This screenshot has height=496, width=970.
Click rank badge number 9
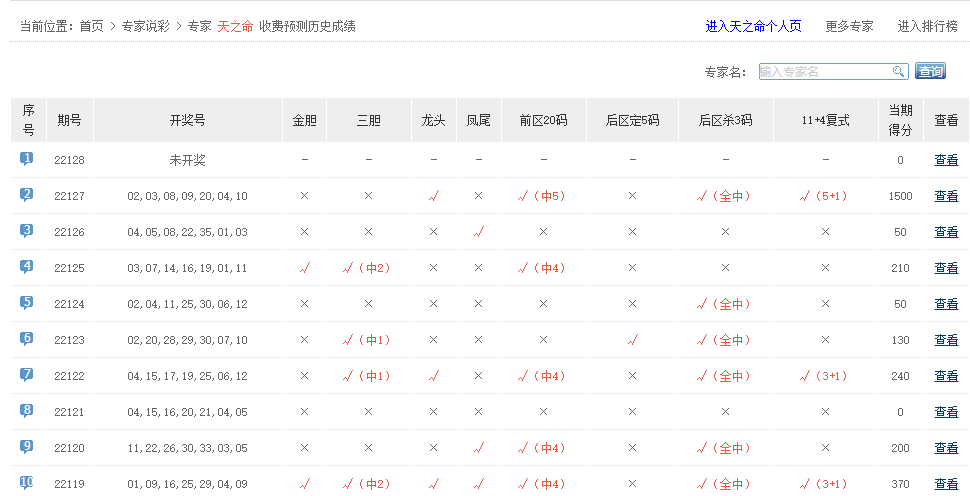click(27, 447)
